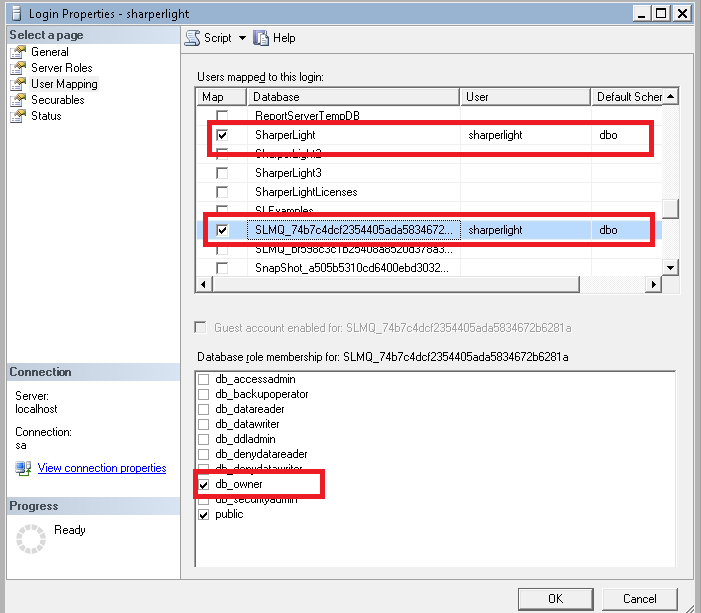Click the database list scroll down arrow
Screen dimensions: 701x613
coord(671,268)
